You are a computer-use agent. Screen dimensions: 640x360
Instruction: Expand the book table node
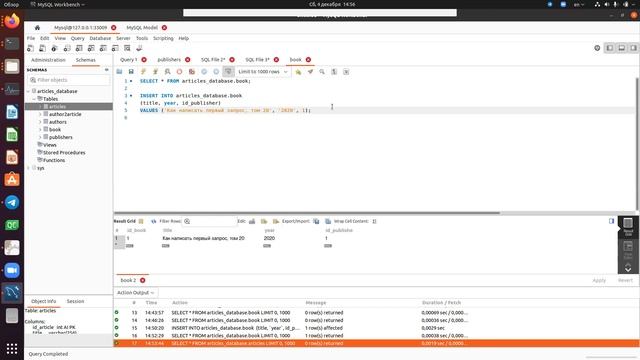(x=40, y=129)
